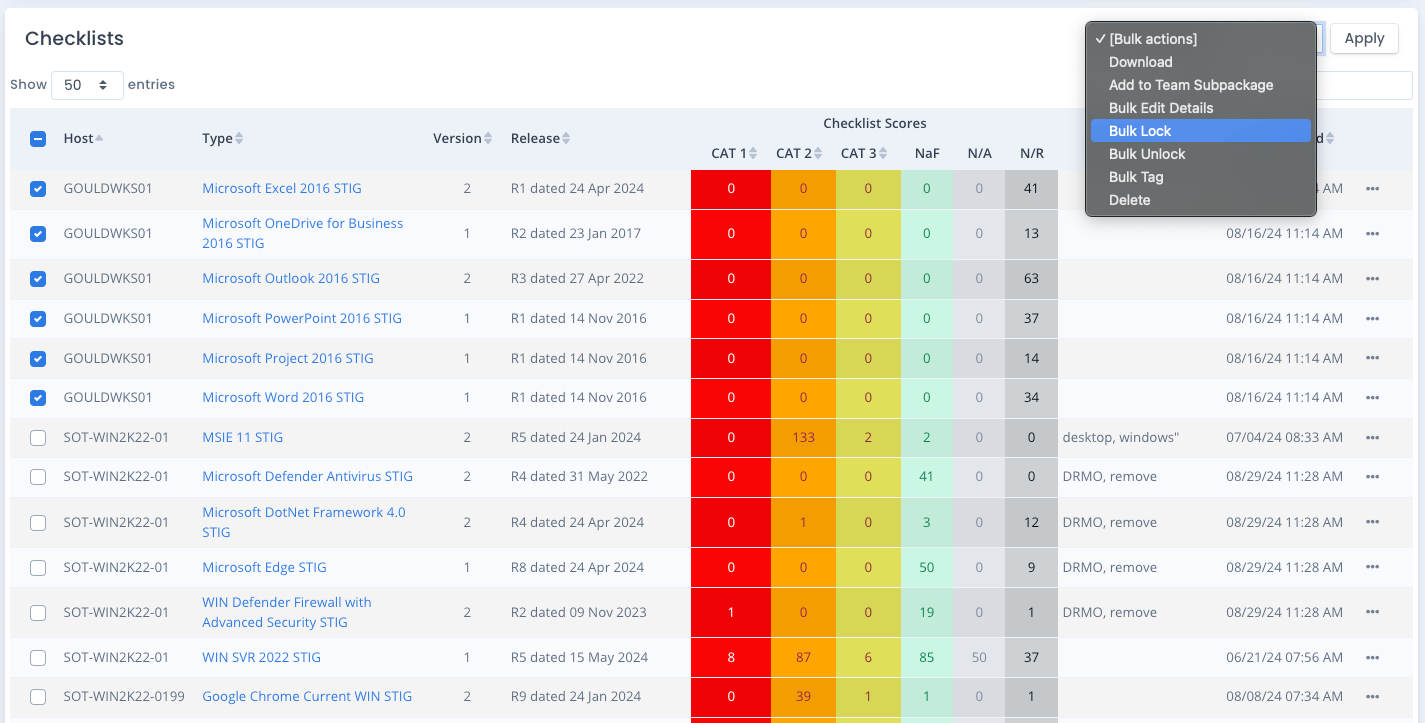The height and width of the screenshot is (723, 1425).
Task: Open row actions for Microsoft PowerPoint 2016 STIG
Action: 1372,318
